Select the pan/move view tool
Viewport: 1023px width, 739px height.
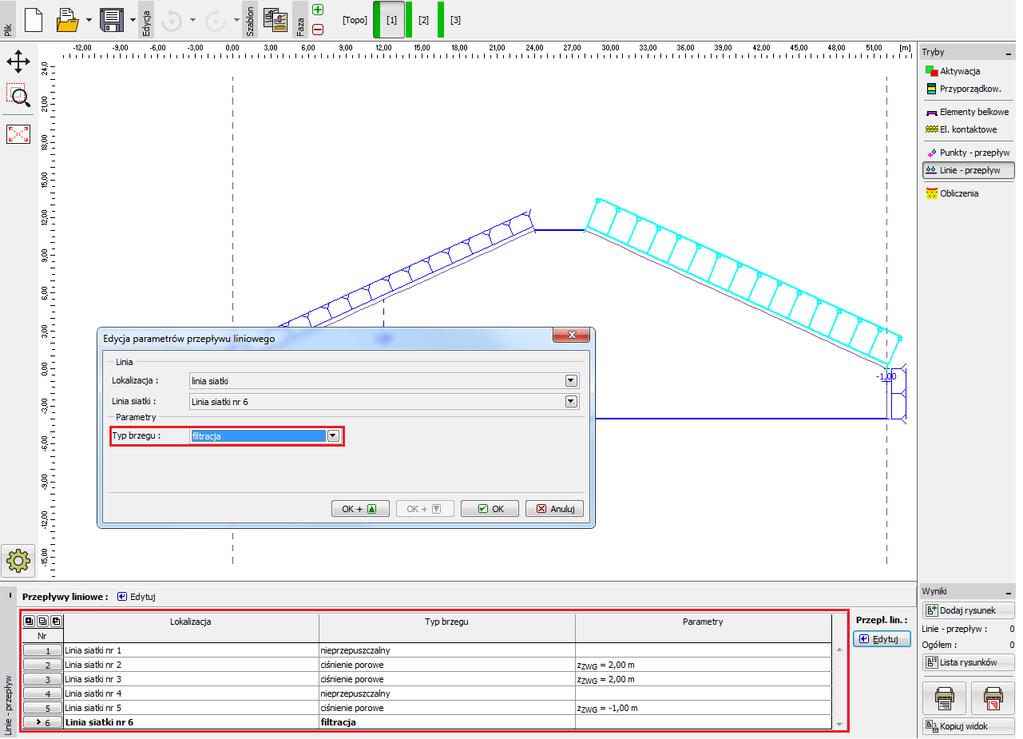click(x=18, y=61)
